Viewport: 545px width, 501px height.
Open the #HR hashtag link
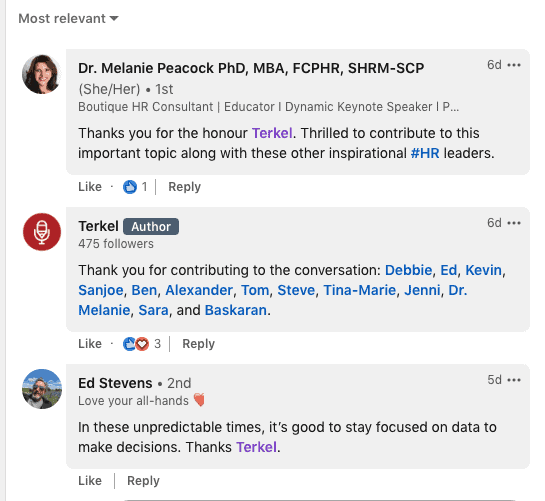tap(425, 153)
